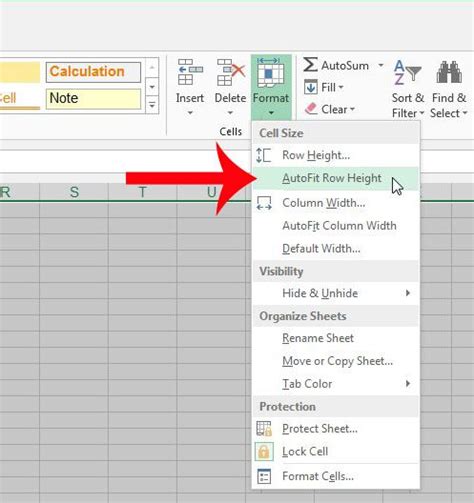This screenshot has height=503, width=474.
Task: Open the Insert dropdown arrow
Action: 190,113
